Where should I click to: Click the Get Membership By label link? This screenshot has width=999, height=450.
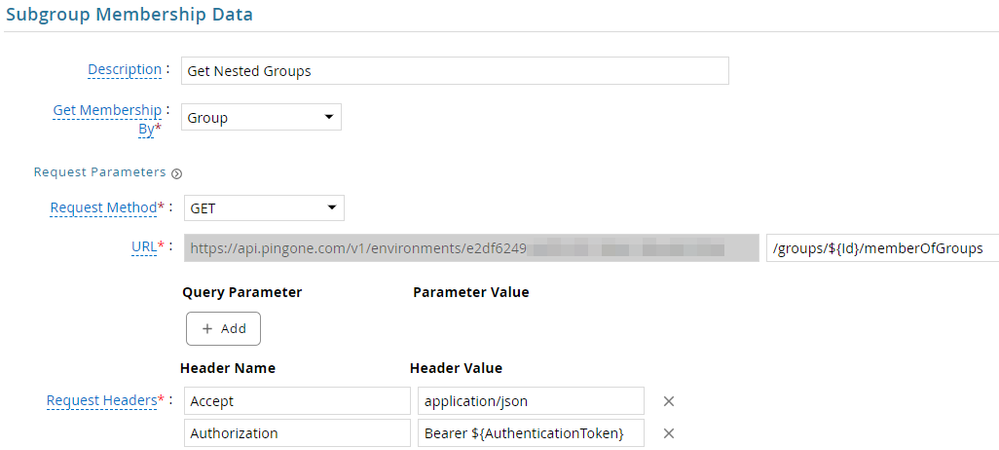[107, 119]
